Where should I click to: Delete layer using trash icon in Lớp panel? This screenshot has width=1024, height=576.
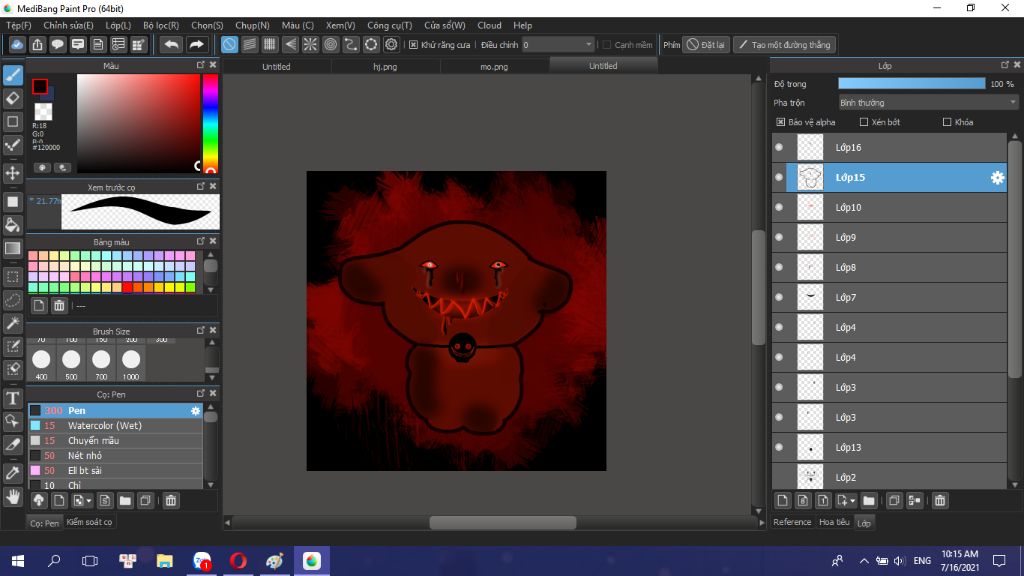coord(940,500)
